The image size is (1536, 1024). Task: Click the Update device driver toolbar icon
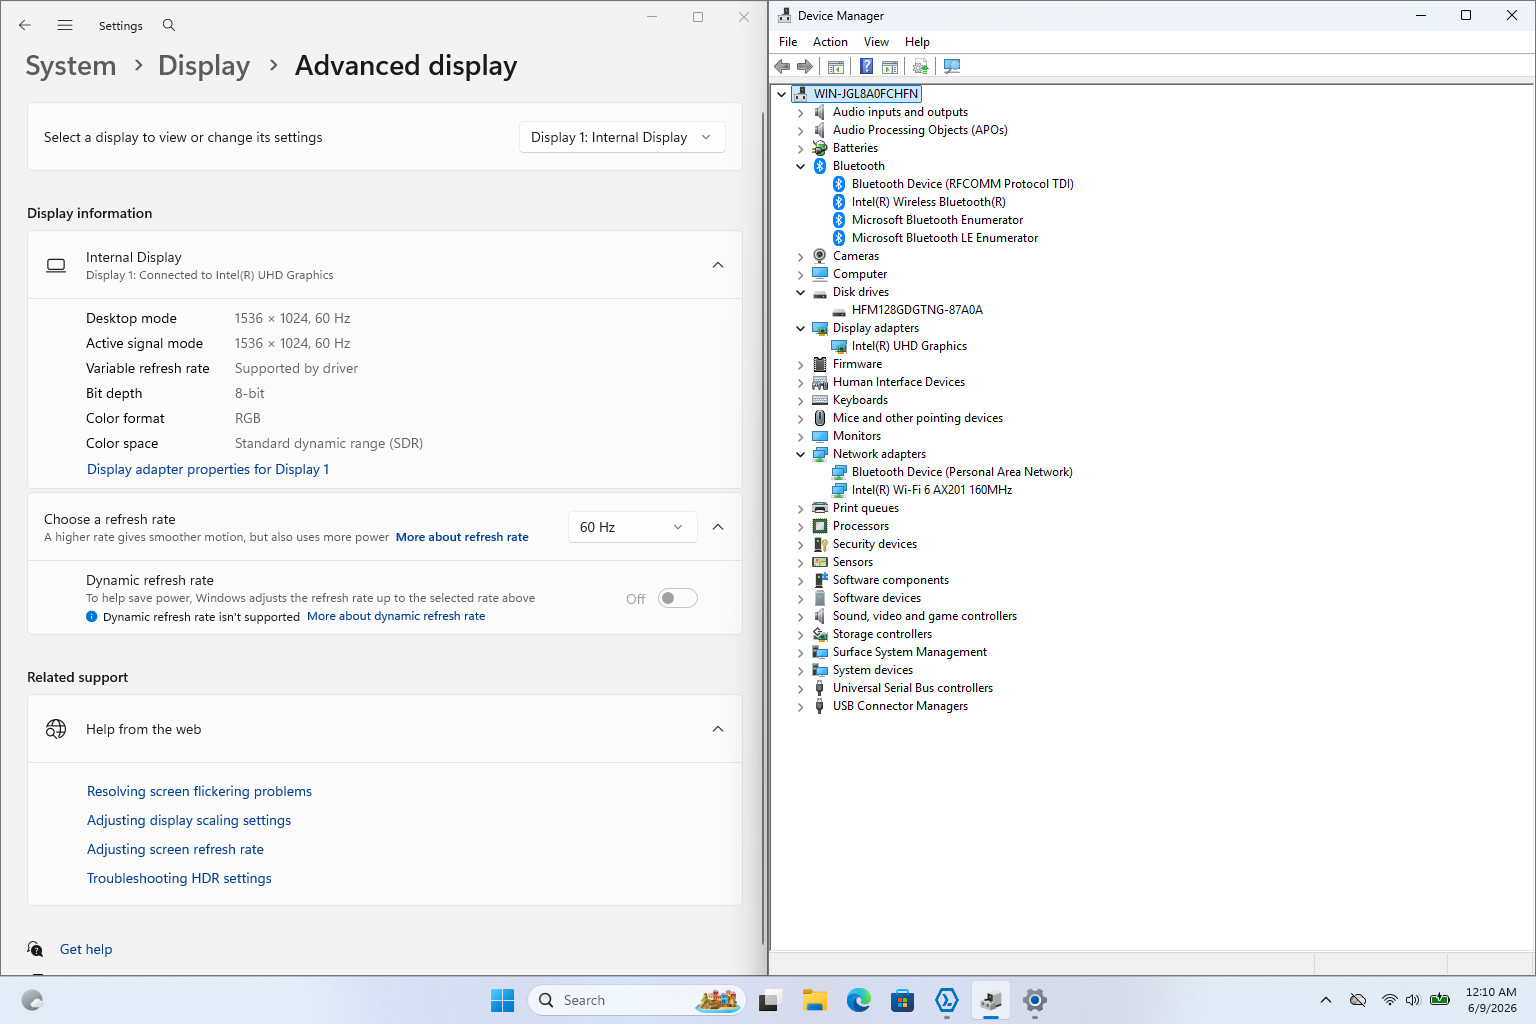[921, 66]
